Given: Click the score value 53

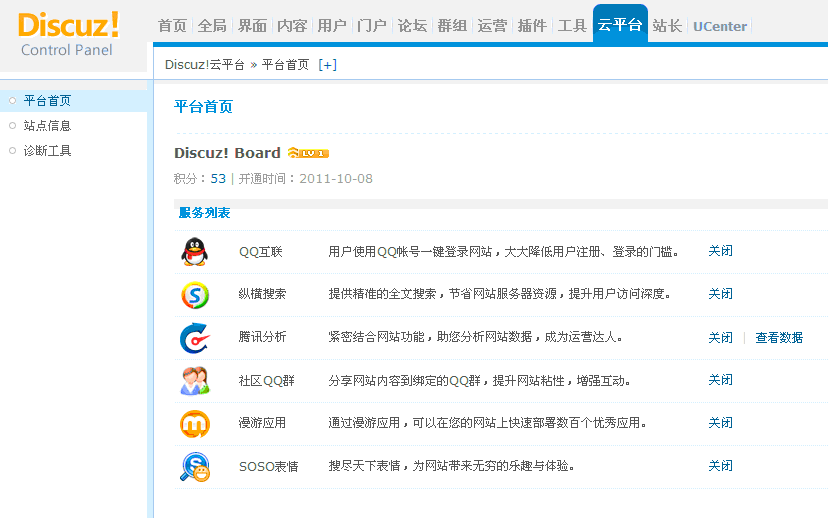Looking at the screenshot, I should (218, 178).
